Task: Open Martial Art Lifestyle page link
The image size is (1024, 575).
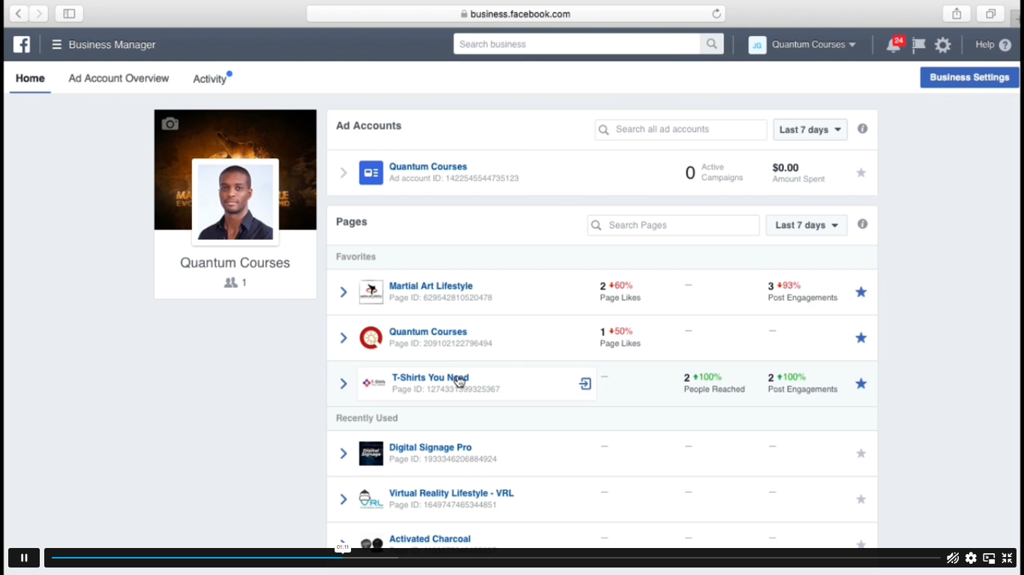Action: tap(431, 286)
